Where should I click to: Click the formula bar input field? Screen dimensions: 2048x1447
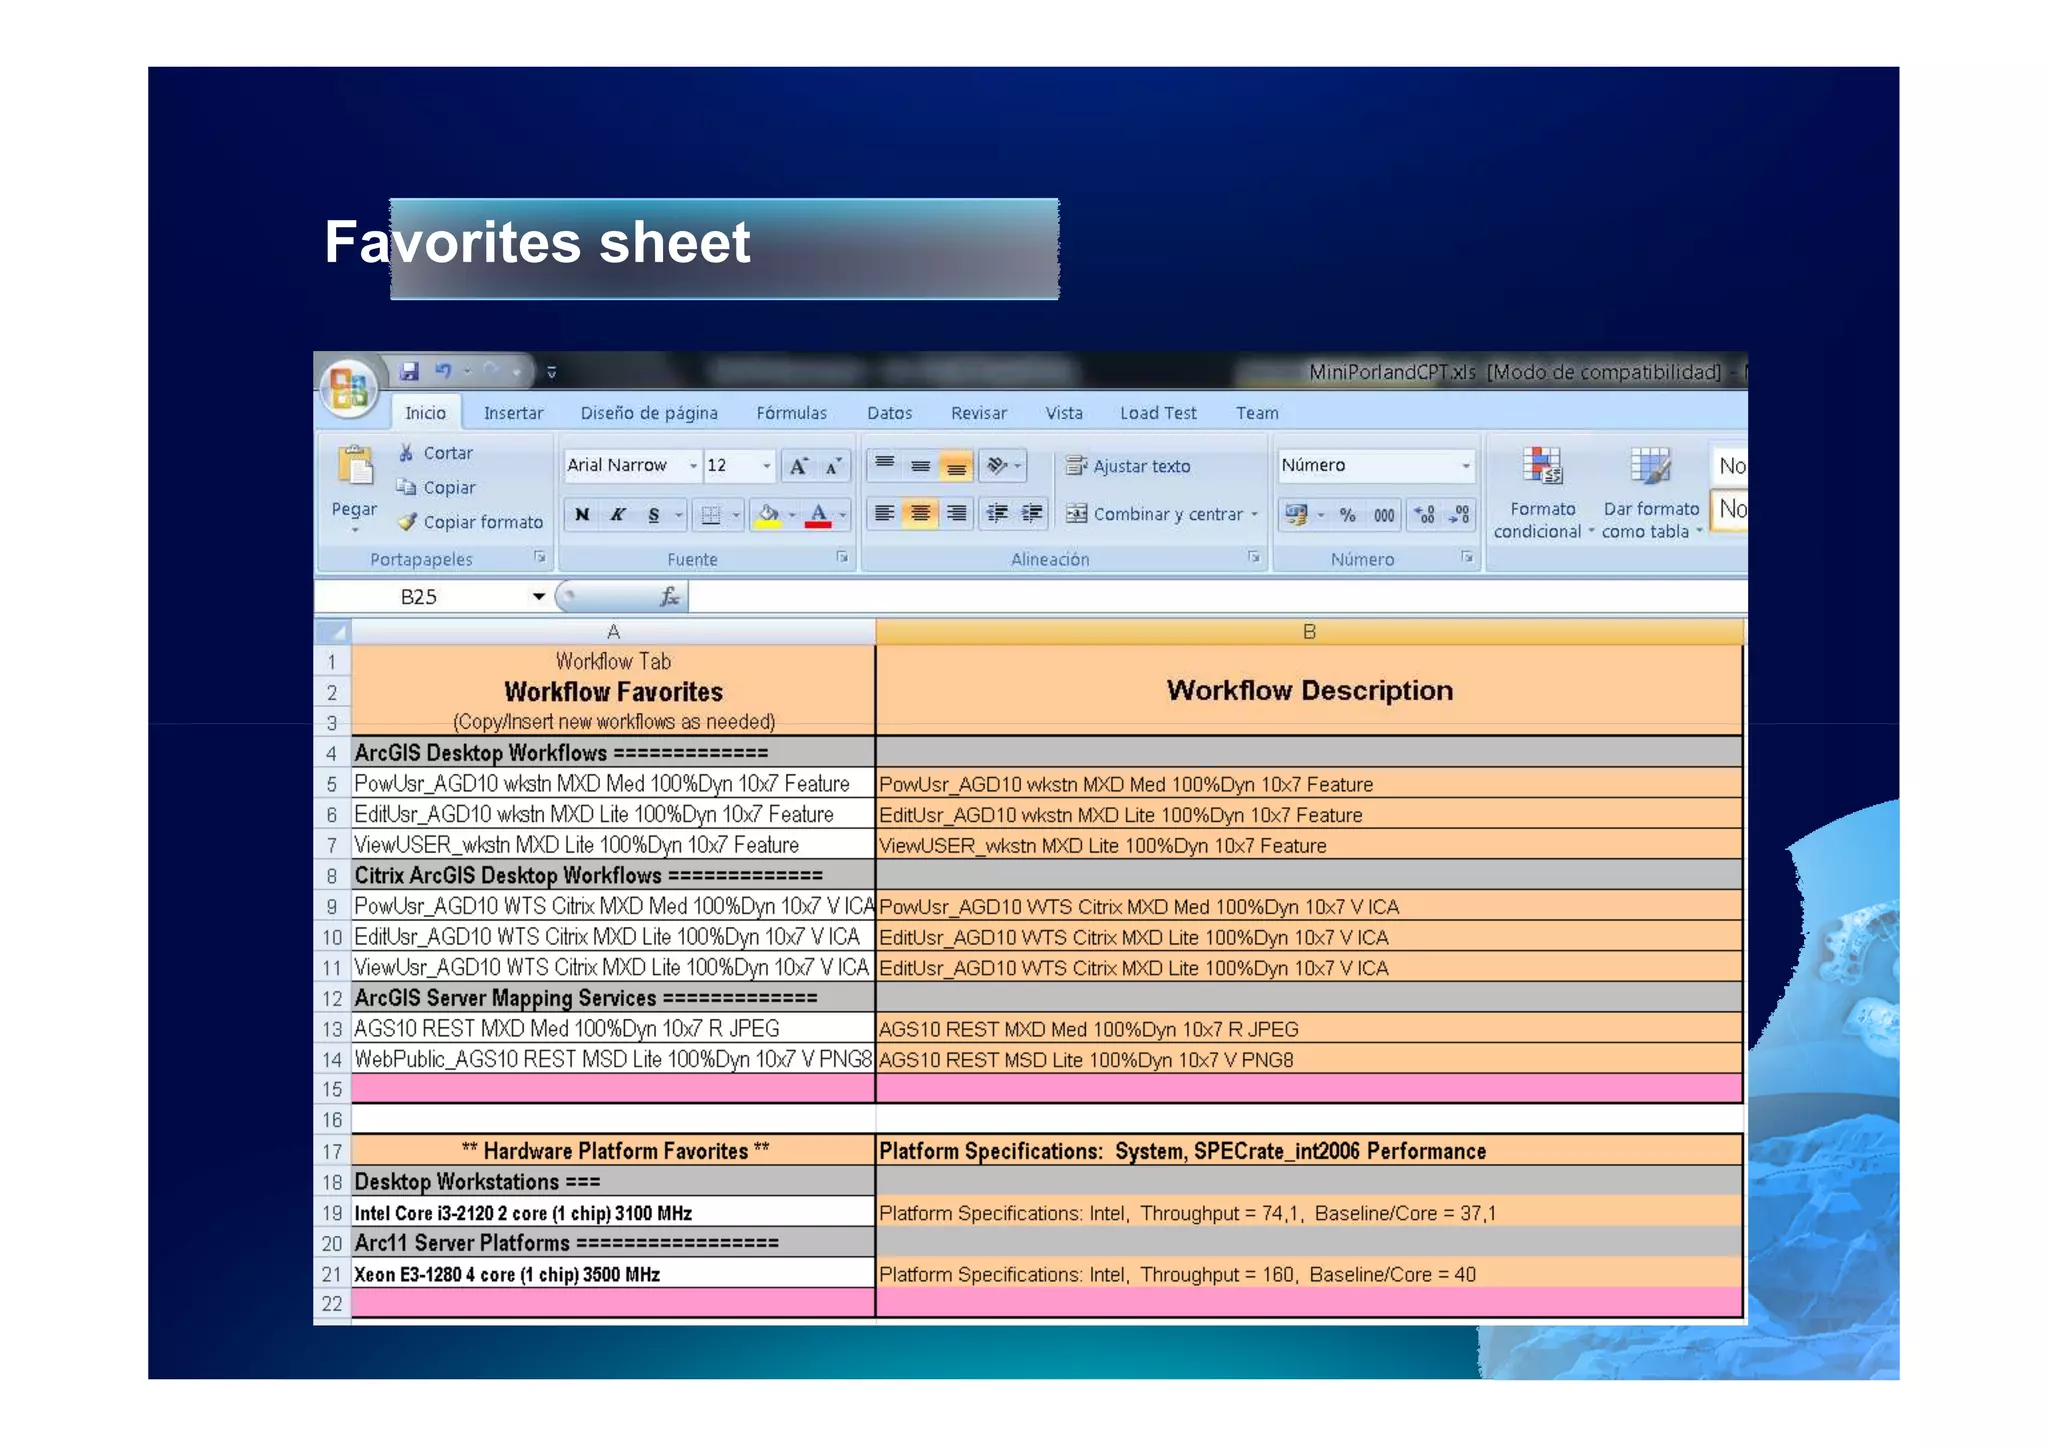coord(1217,597)
